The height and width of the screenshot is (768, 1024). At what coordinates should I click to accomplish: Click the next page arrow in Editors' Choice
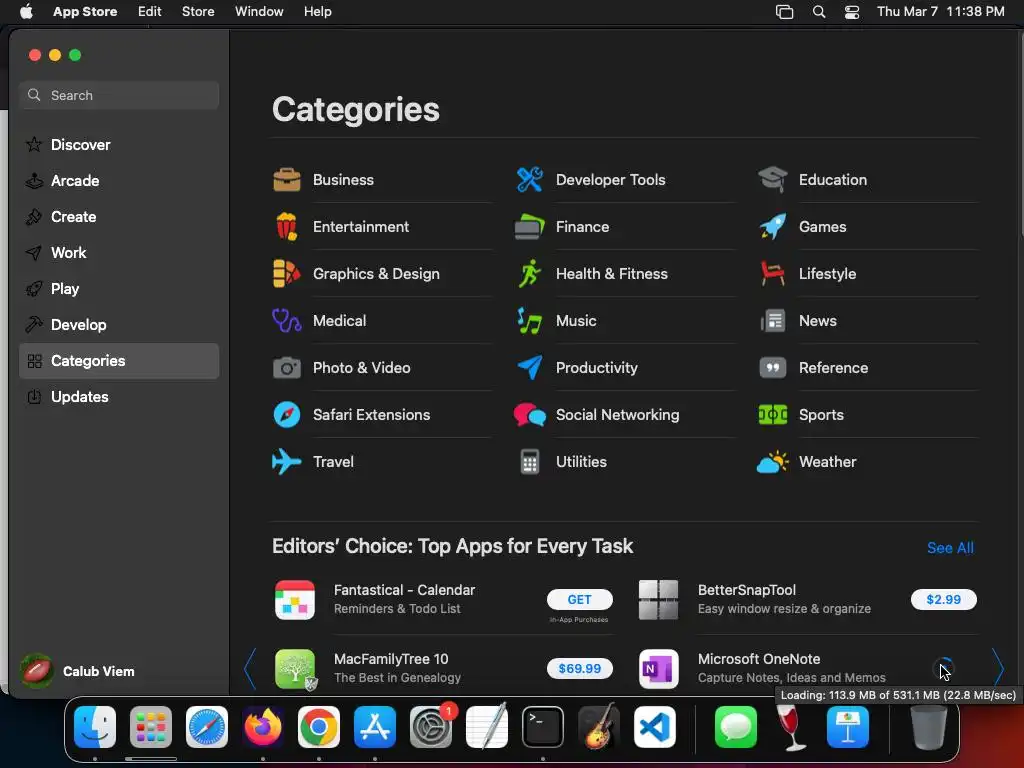point(998,669)
